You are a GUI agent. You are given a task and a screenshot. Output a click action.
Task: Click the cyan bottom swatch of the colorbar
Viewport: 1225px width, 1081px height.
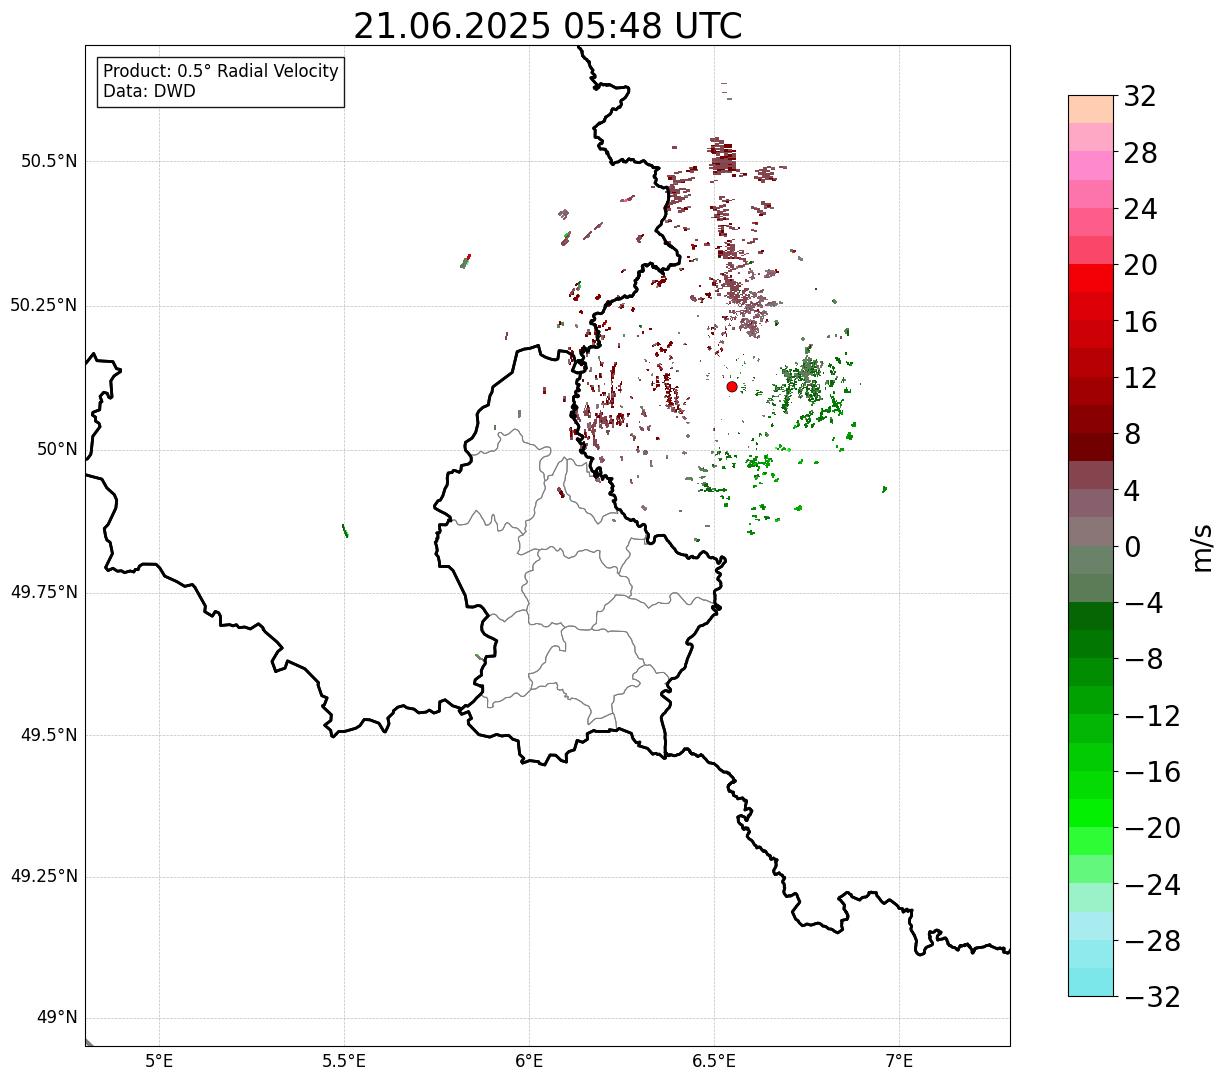[1091, 982]
